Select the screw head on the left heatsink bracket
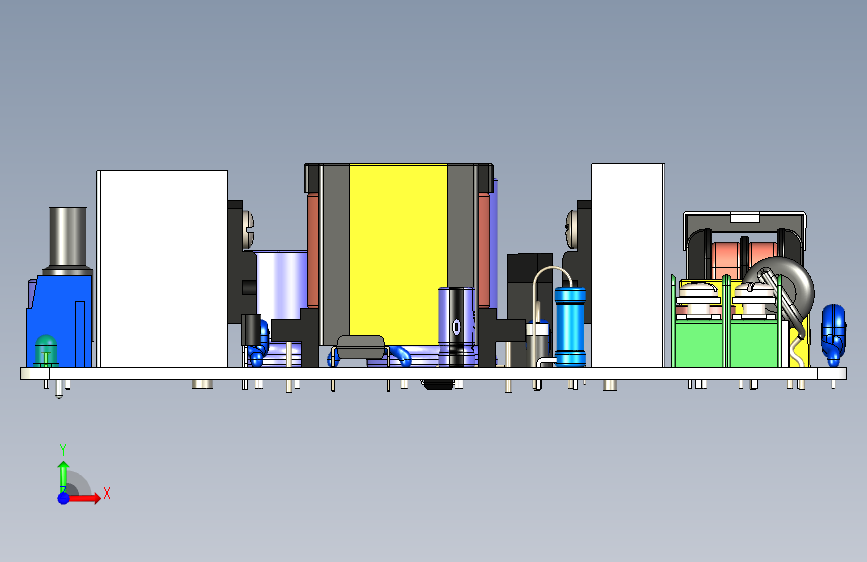Screen dimensions: 867x562 [248, 229]
